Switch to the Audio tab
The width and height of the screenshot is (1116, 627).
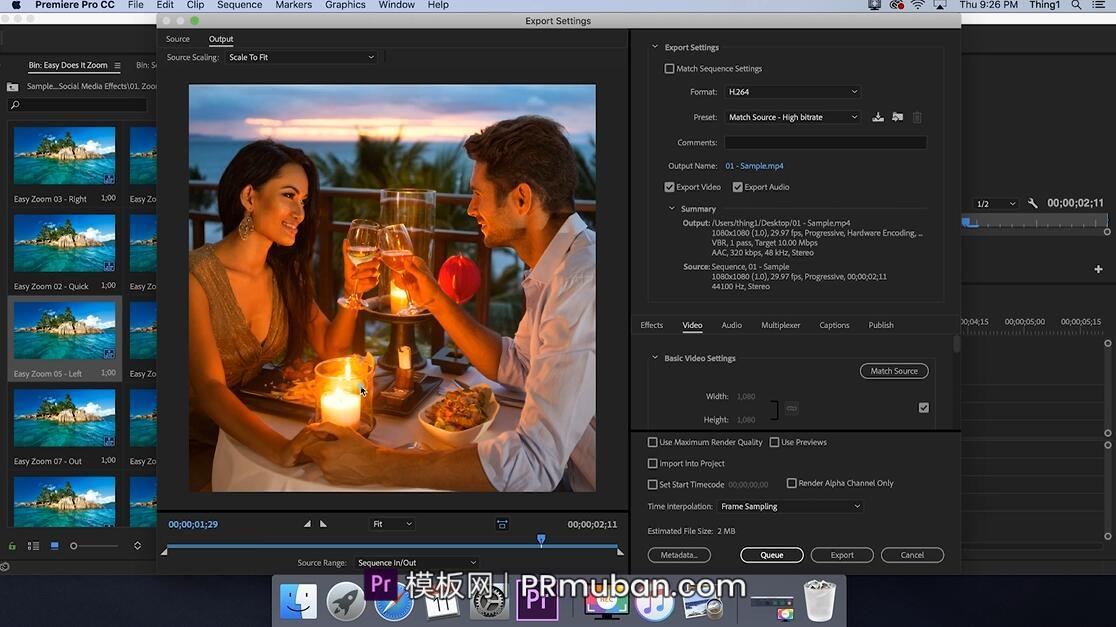(731, 325)
